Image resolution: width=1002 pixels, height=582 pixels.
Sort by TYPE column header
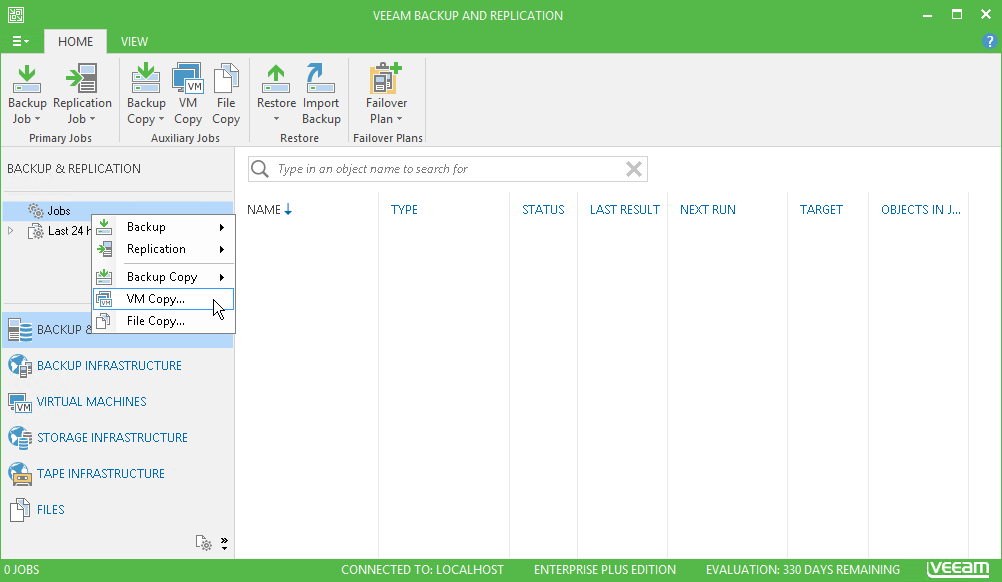click(404, 210)
